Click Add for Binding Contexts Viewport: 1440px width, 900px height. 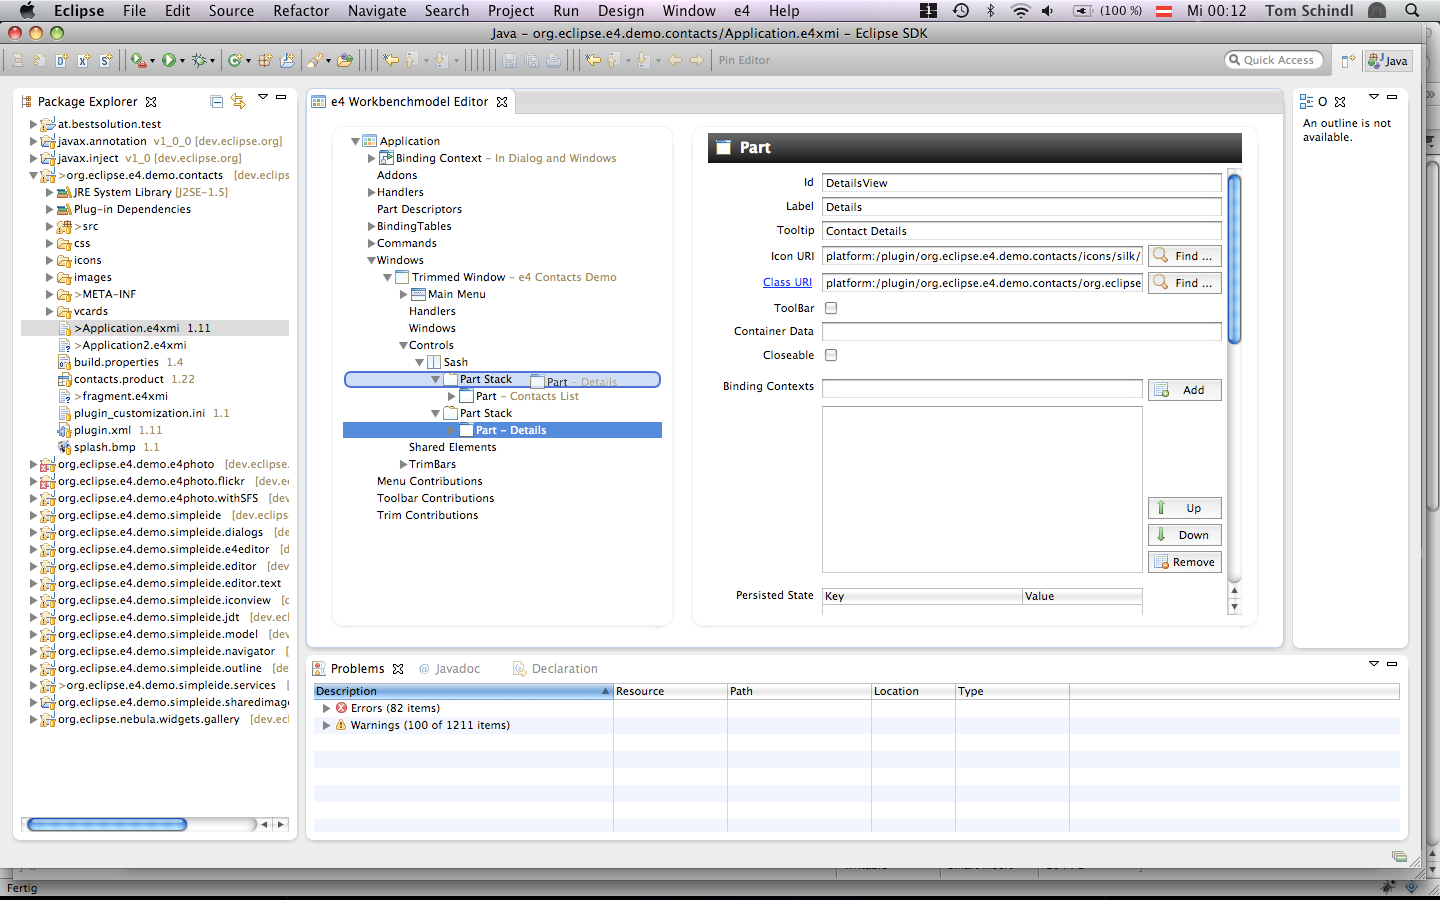tap(1185, 390)
